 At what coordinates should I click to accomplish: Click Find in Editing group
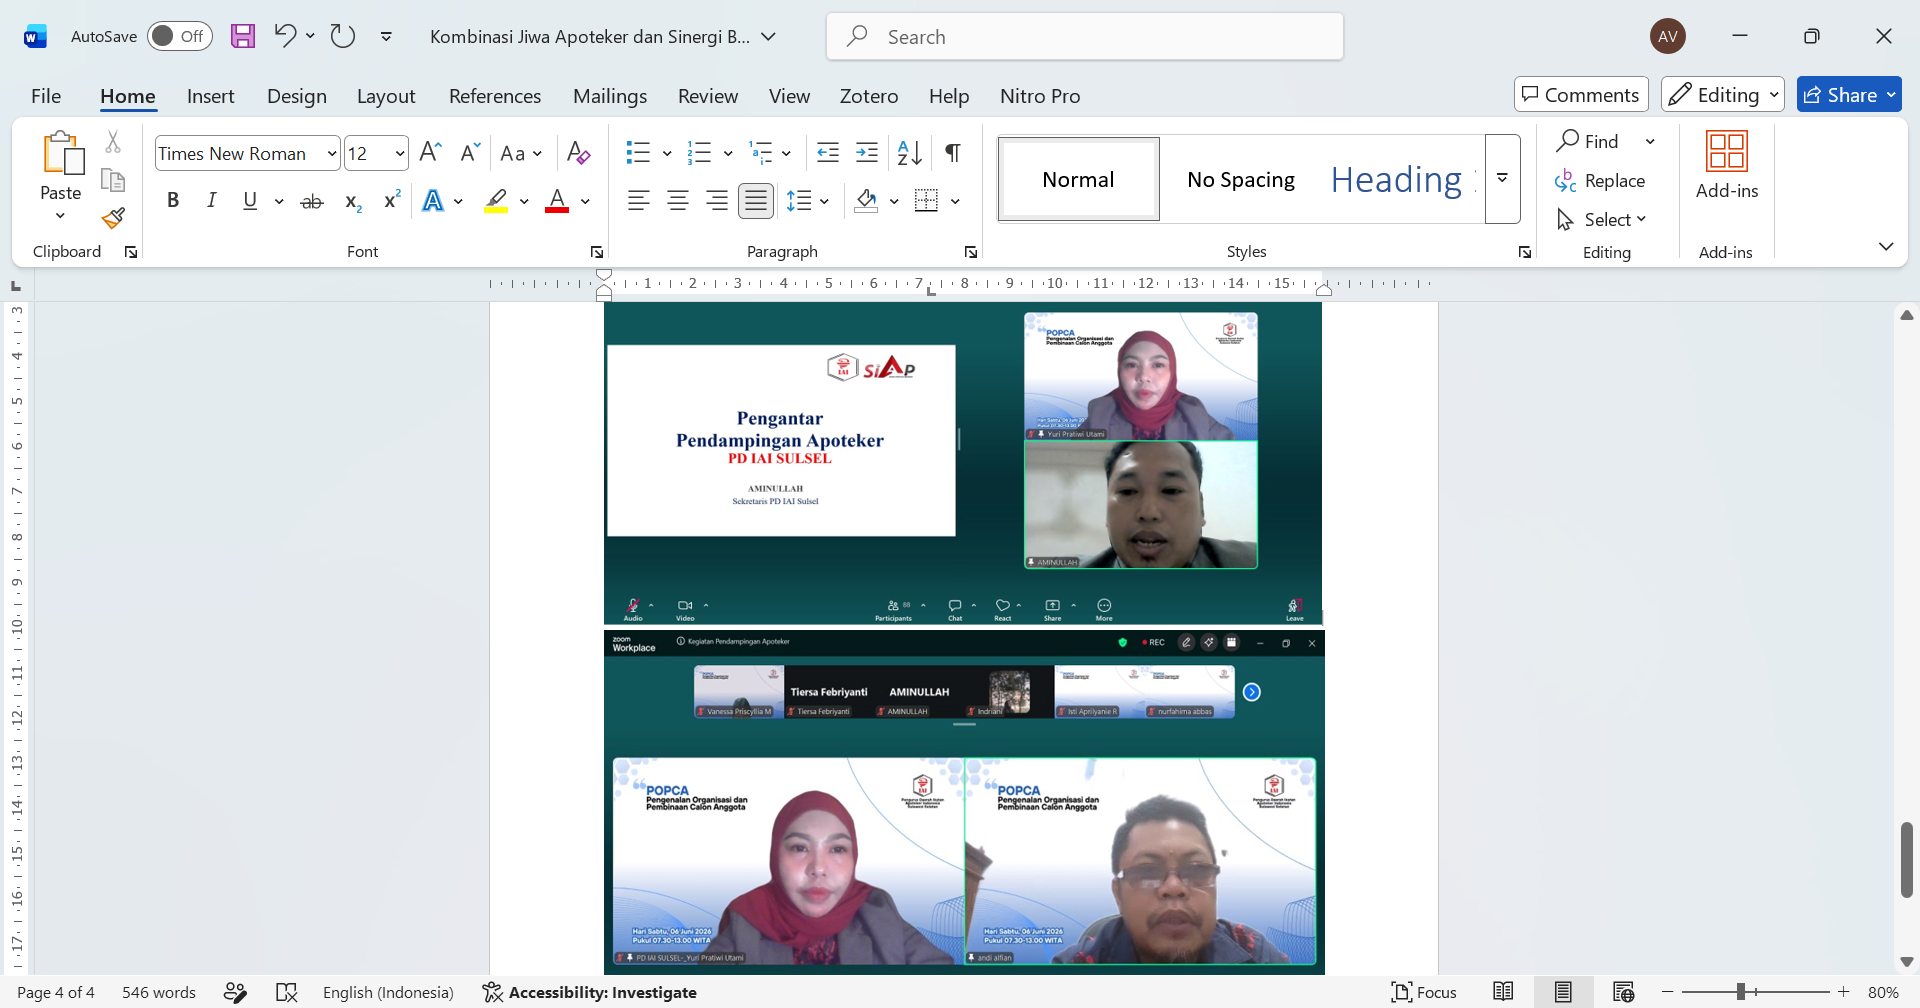pos(1588,141)
